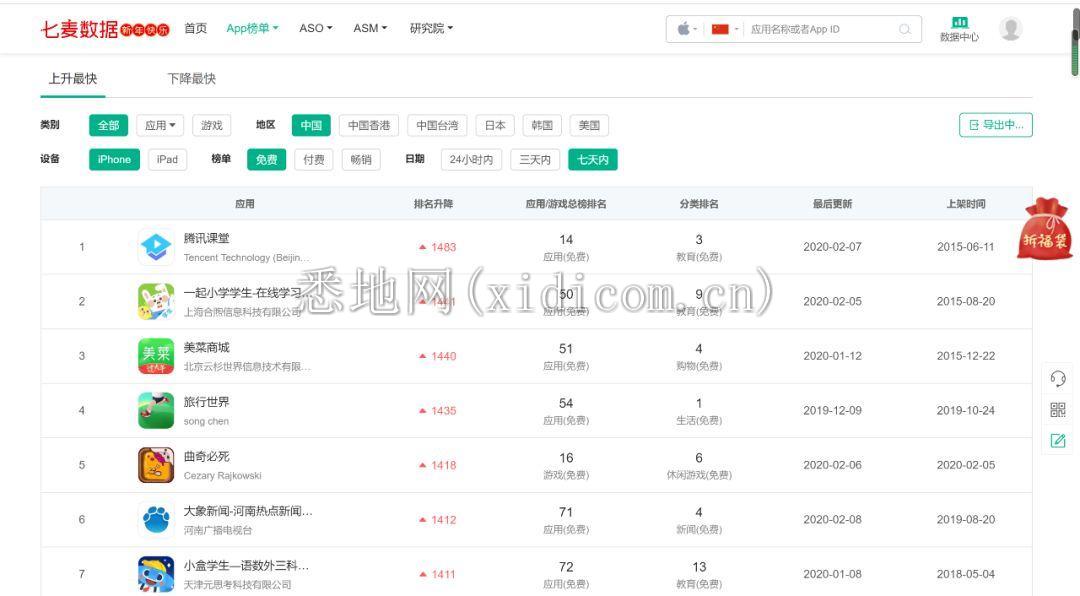Open the 小盒学生 app link
Image resolution: width=1080 pixels, height=596 pixels.
point(247,566)
